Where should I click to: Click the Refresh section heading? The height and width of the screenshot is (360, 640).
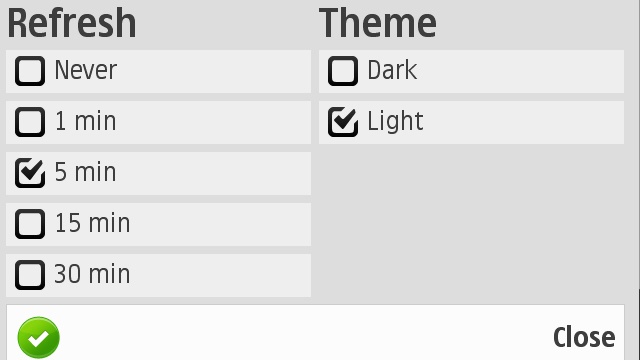tap(72, 23)
